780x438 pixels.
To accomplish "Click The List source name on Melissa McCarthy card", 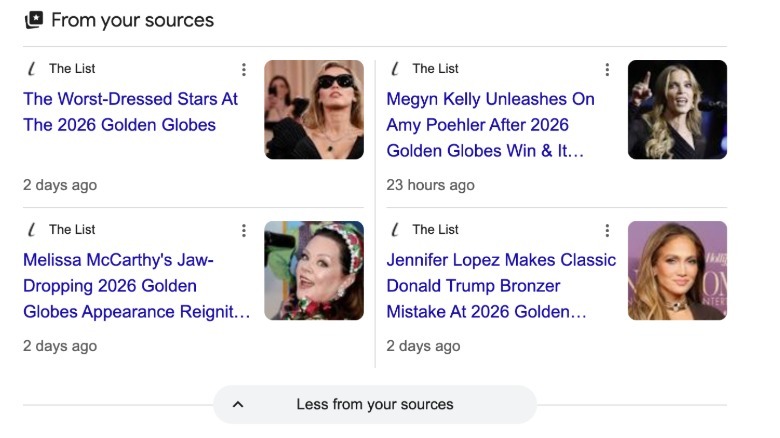I will (x=72, y=229).
